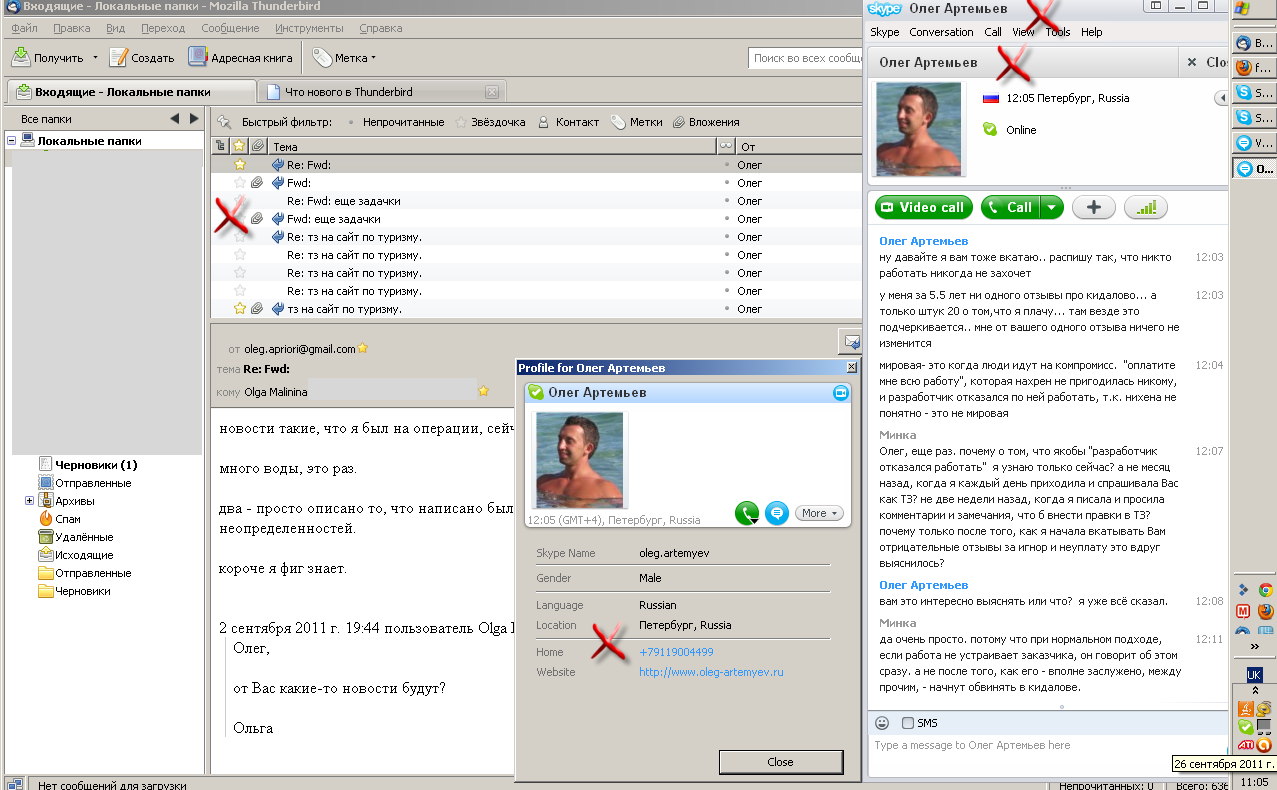Click the call quality signal bars icon
The width and height of the screenshot is (1277, 790).
click(1146, 207)
